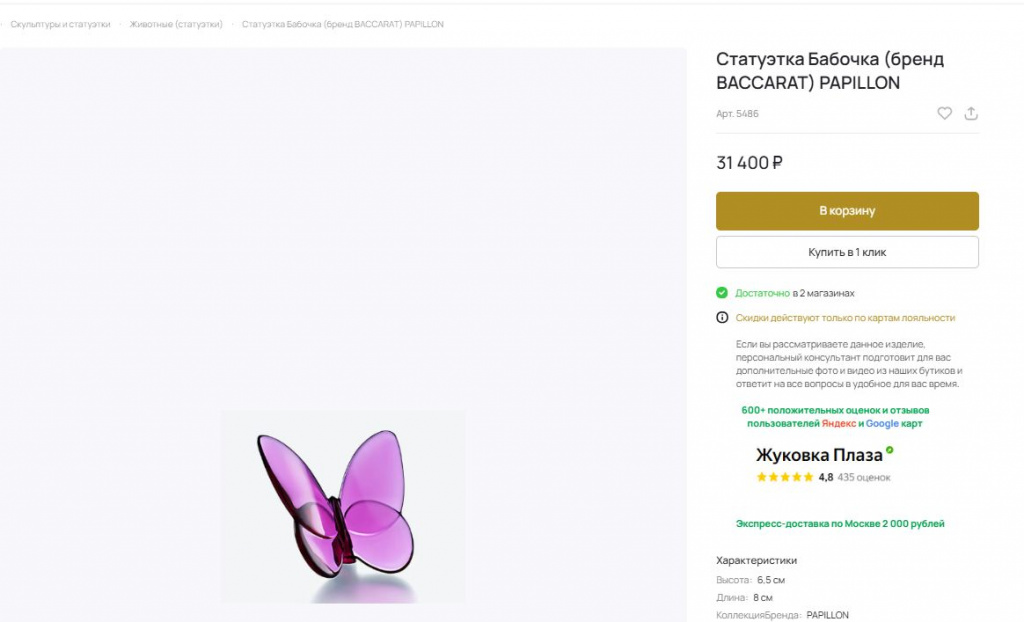
Task: Click the info icon about loyalty card discounts
Action: tap(722, 318)
